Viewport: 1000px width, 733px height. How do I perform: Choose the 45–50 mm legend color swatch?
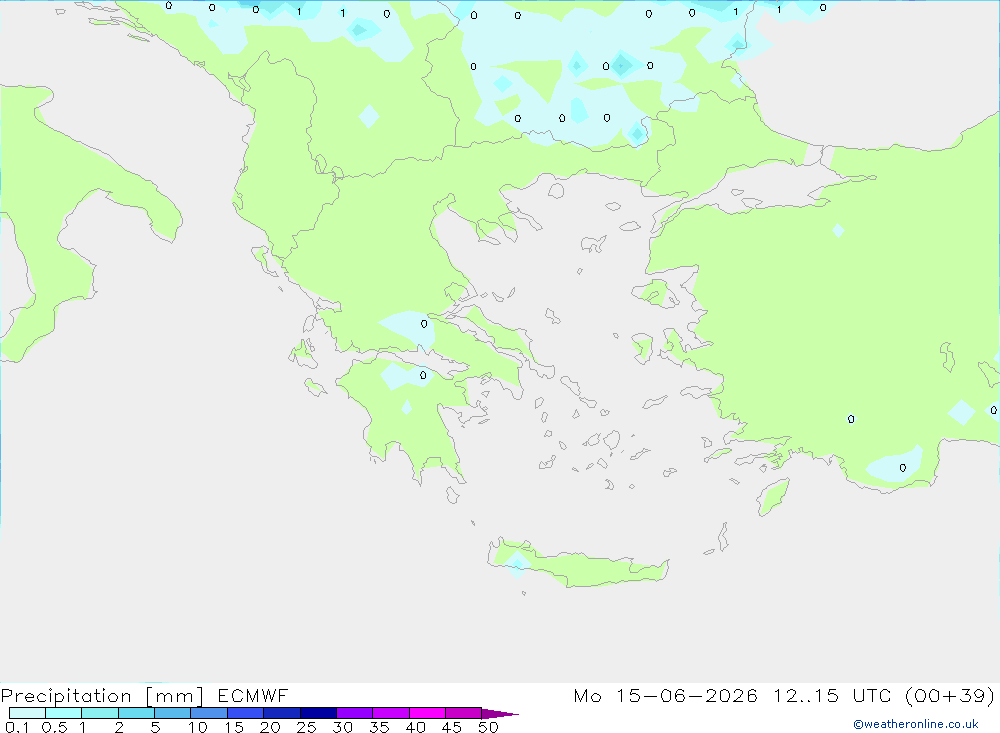[464, 713]
